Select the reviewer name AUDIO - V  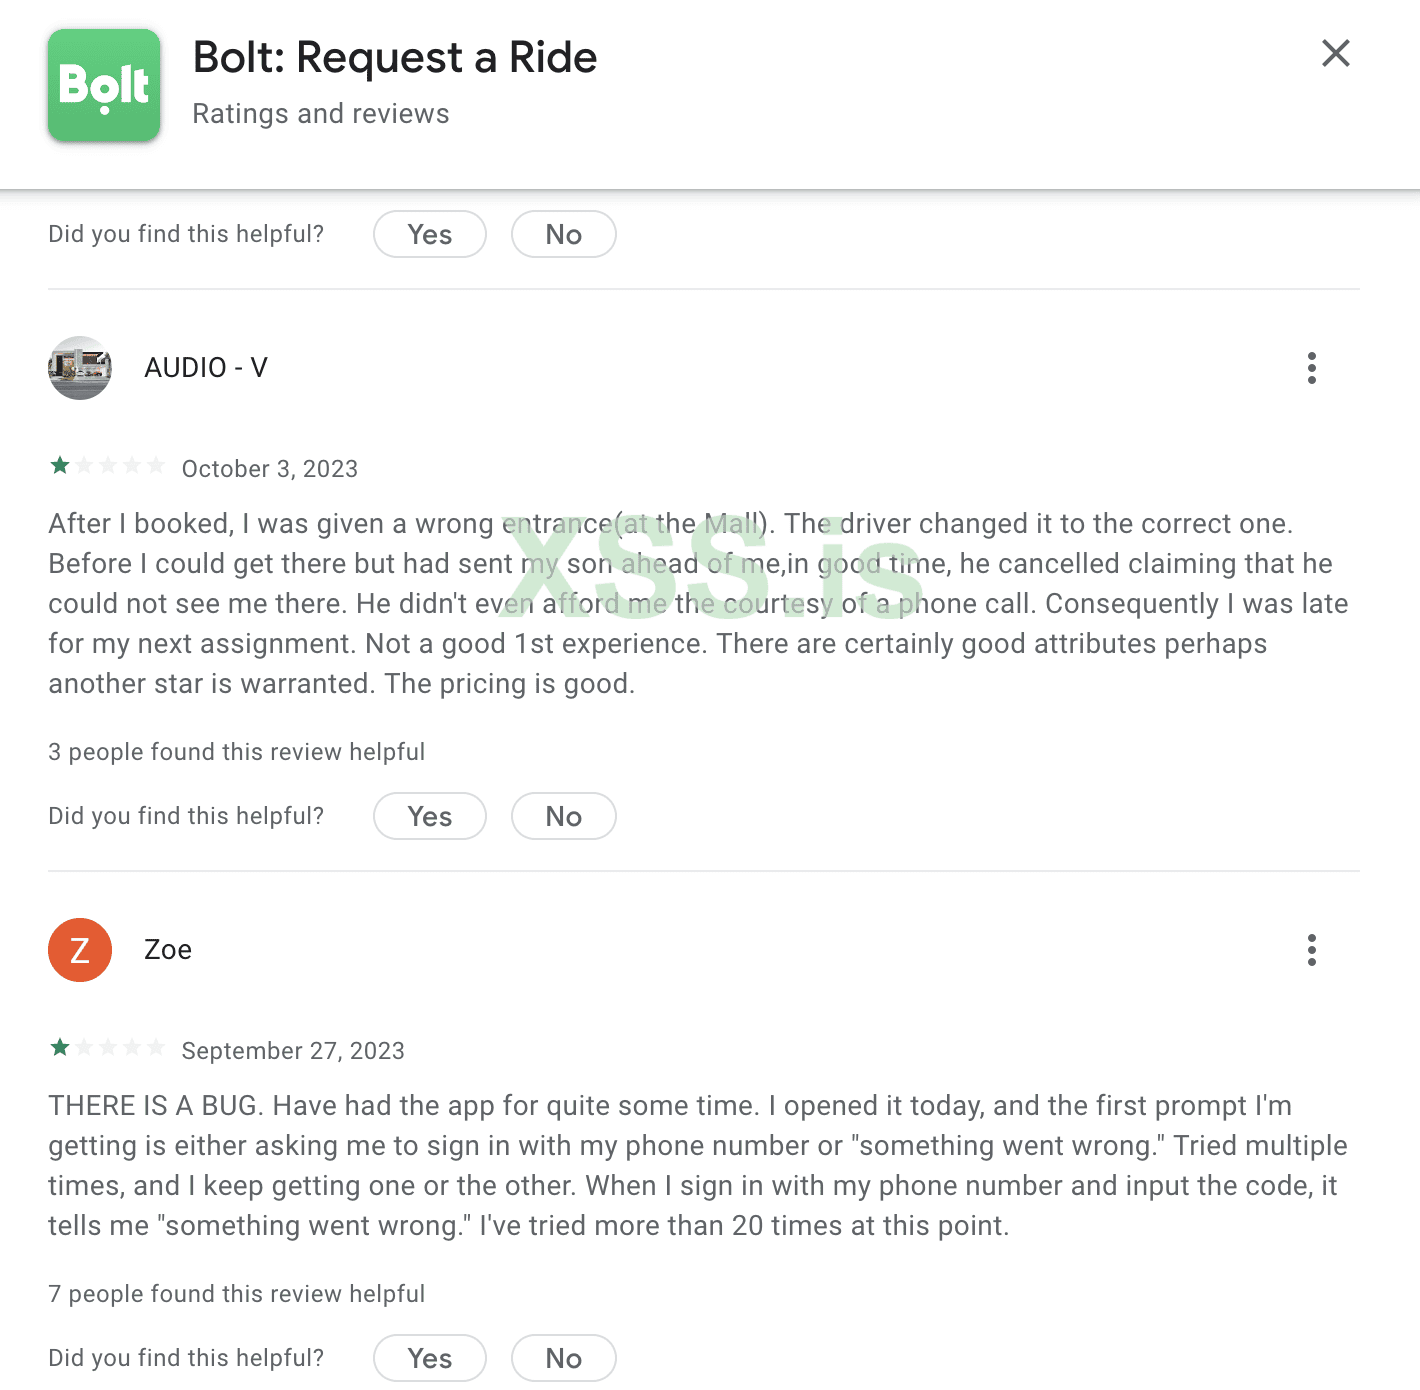[206, 368]
